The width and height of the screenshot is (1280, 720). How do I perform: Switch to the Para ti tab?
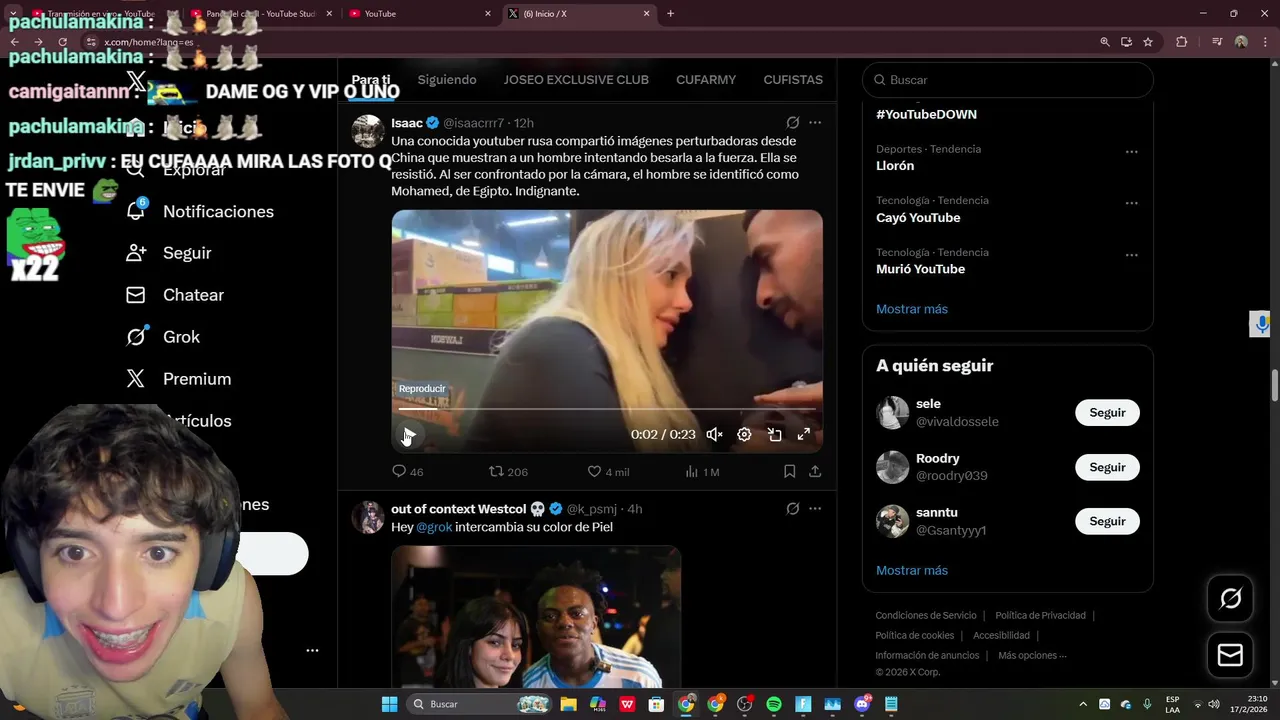[371, 79]
